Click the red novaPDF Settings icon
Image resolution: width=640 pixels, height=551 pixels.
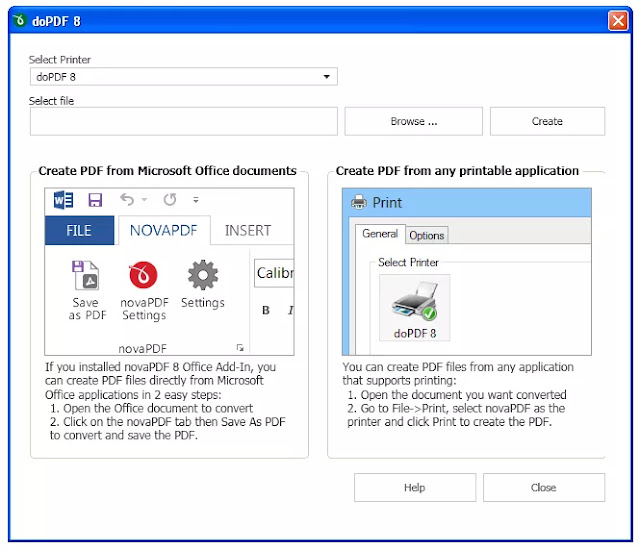coord(143,275)
